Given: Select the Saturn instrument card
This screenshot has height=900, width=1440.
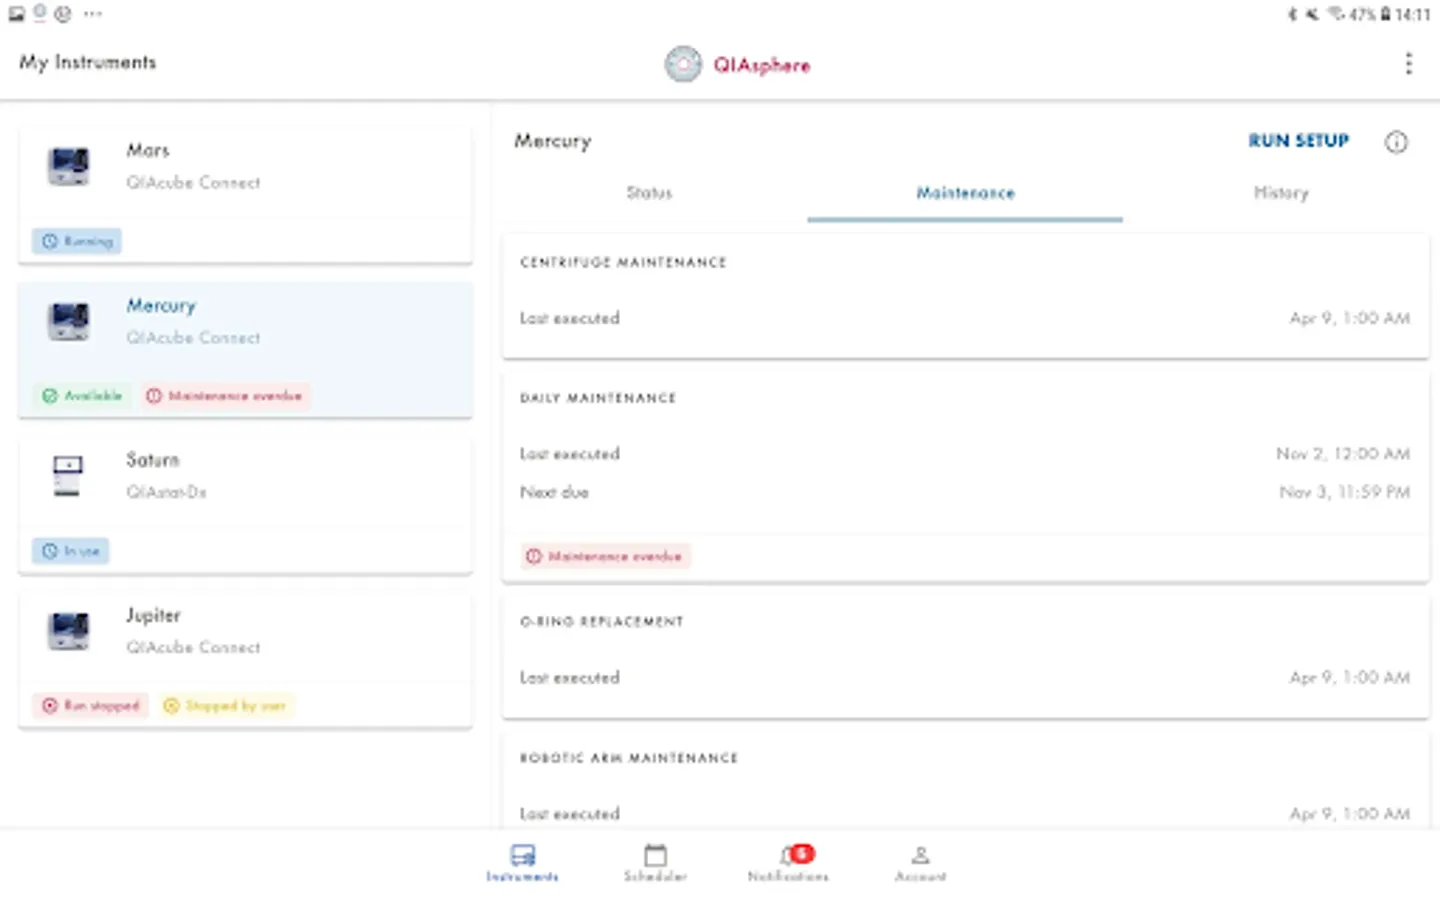Looking at the screenshot, I should tap(245, 505).
